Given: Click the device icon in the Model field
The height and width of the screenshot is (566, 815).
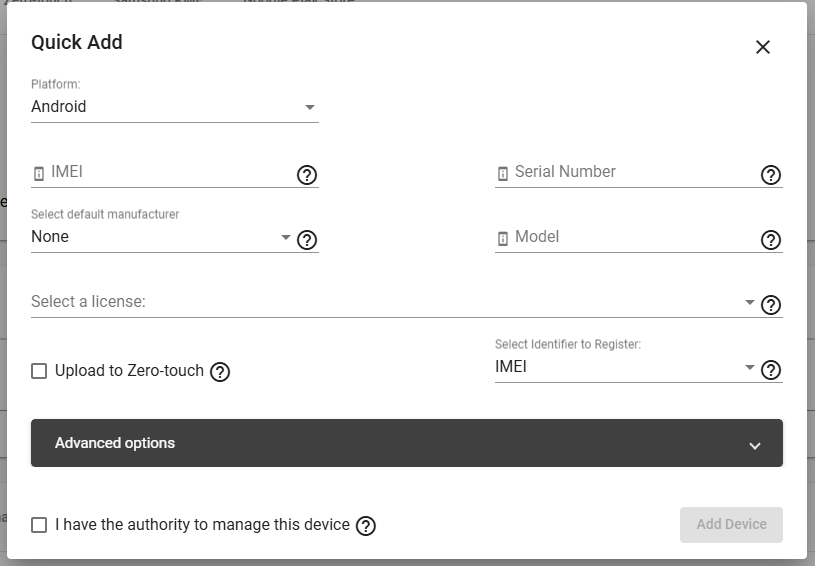Looking at the screenshot, I should pyautogui.click(x=503, y=239).
